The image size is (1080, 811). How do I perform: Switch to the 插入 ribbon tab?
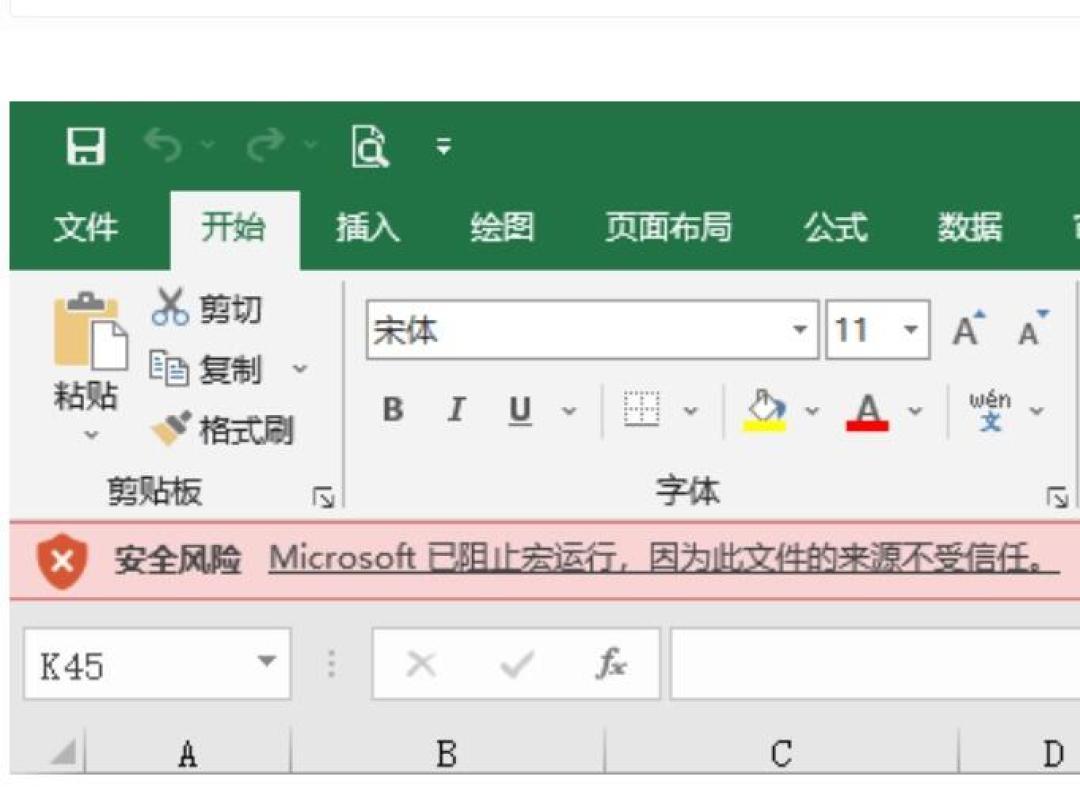click(367, 227)
